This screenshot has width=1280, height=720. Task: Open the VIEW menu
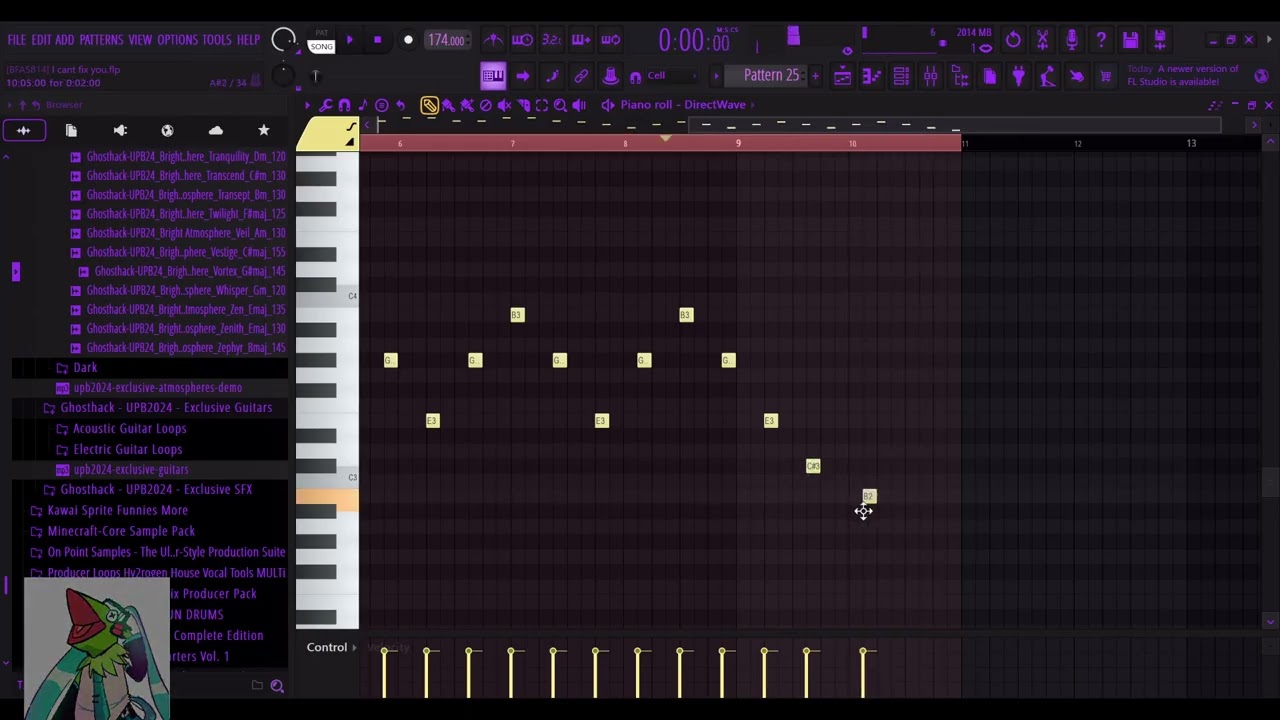(x=140, y=40)
